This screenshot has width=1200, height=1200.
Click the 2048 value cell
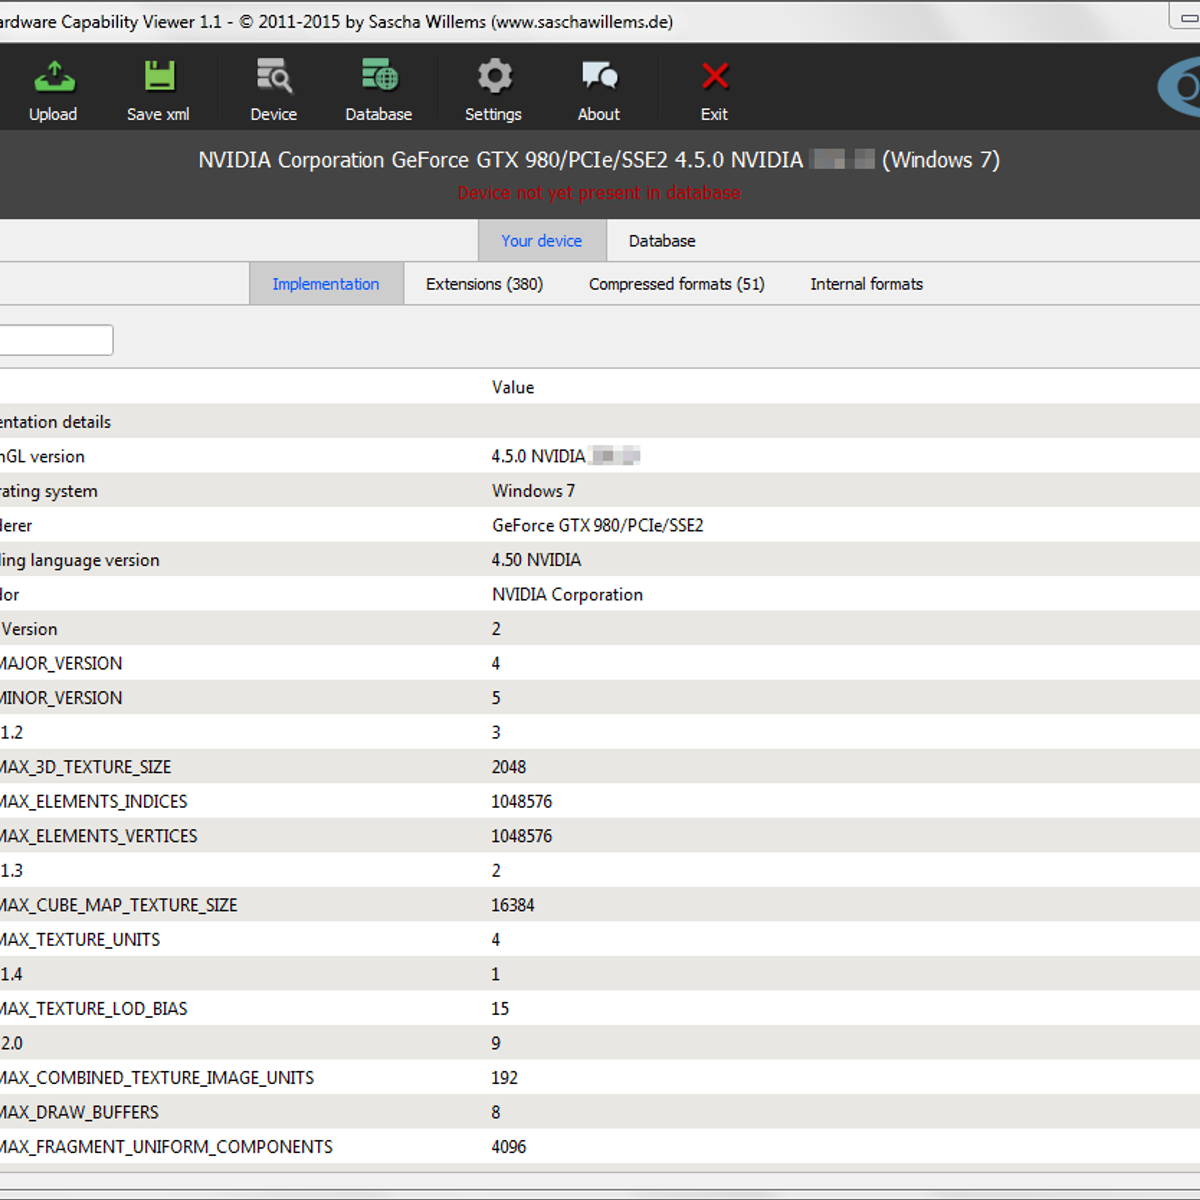508,767
